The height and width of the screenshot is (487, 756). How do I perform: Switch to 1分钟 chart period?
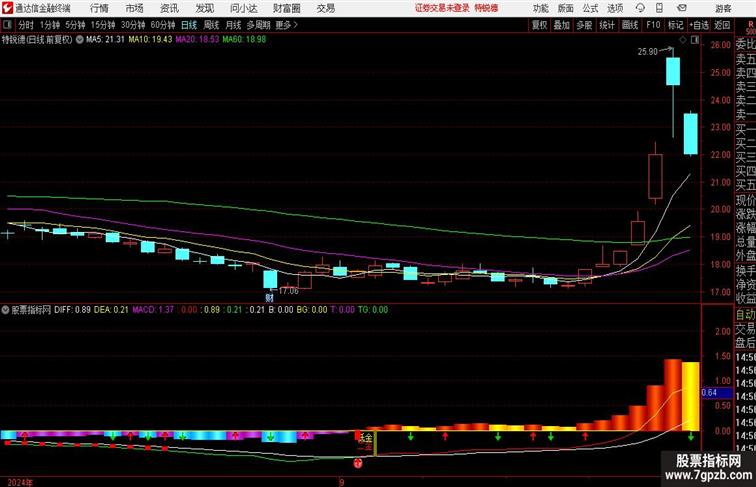tap(50, 25)
